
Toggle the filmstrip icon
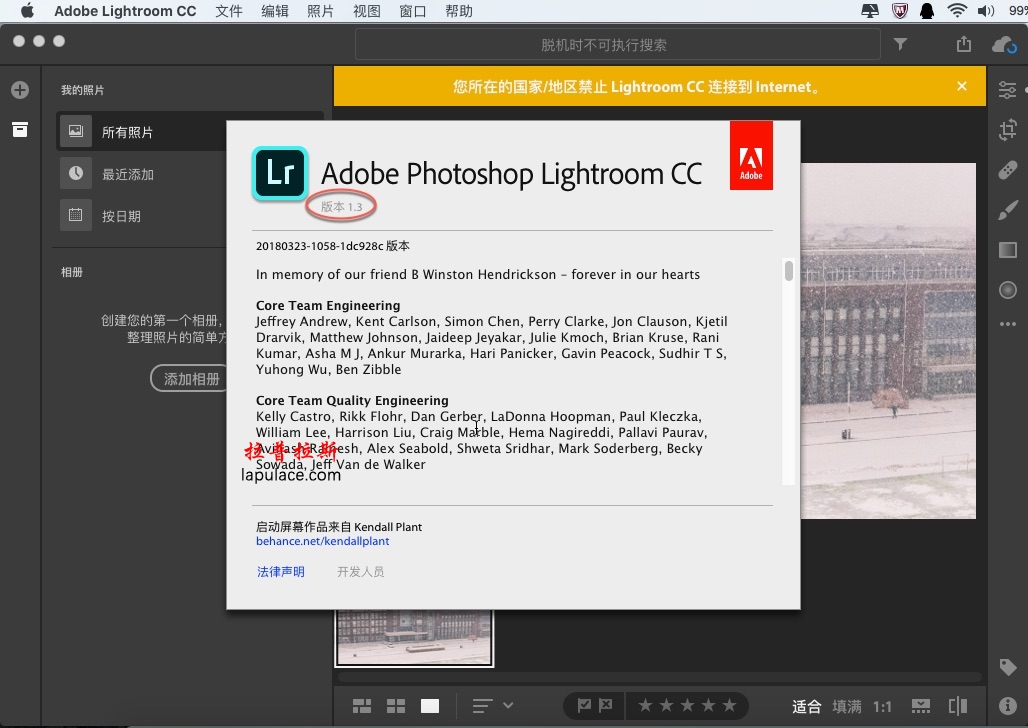point(920,706)
